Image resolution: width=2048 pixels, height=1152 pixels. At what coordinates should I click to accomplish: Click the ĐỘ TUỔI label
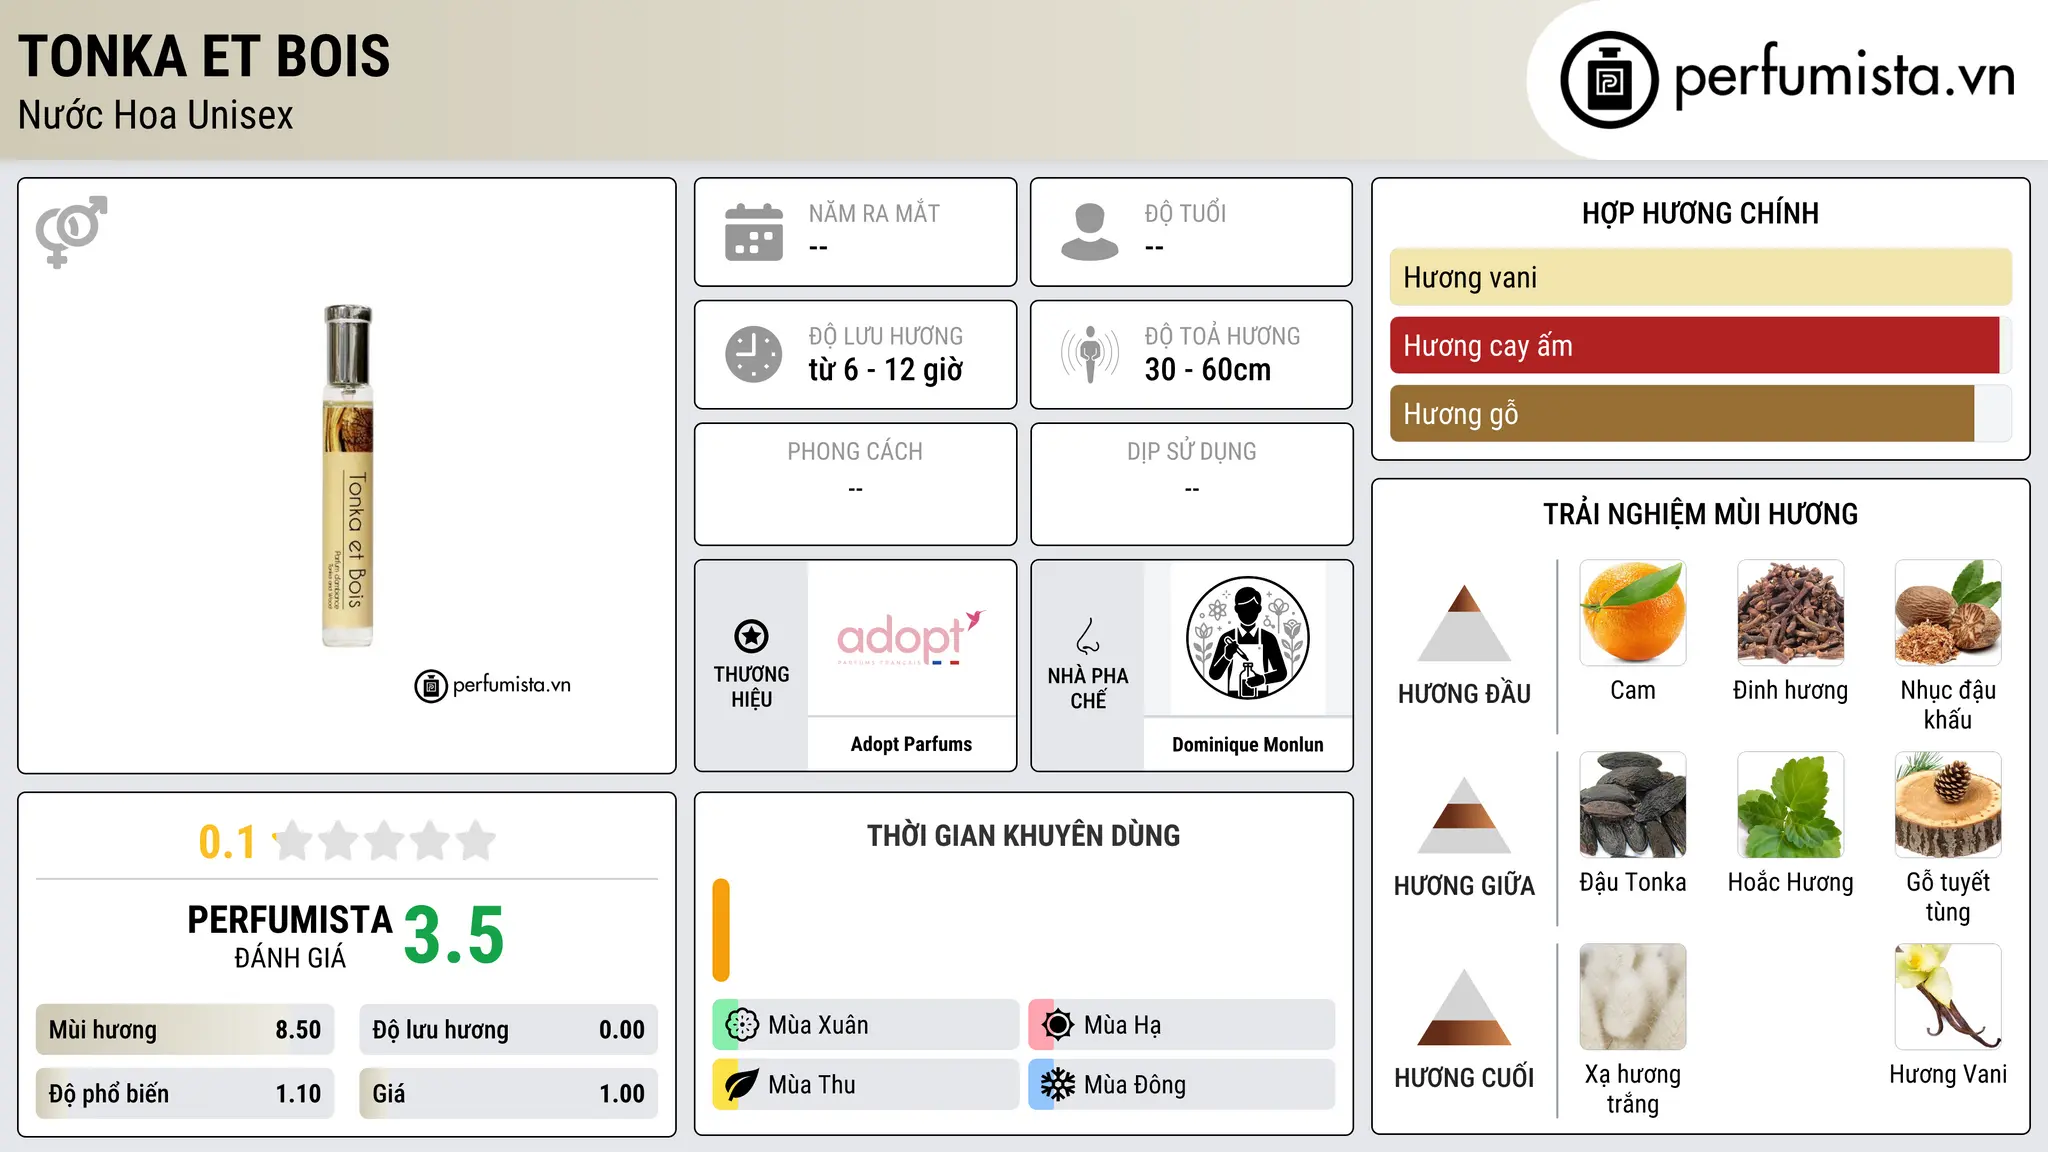coord(1185,213)
